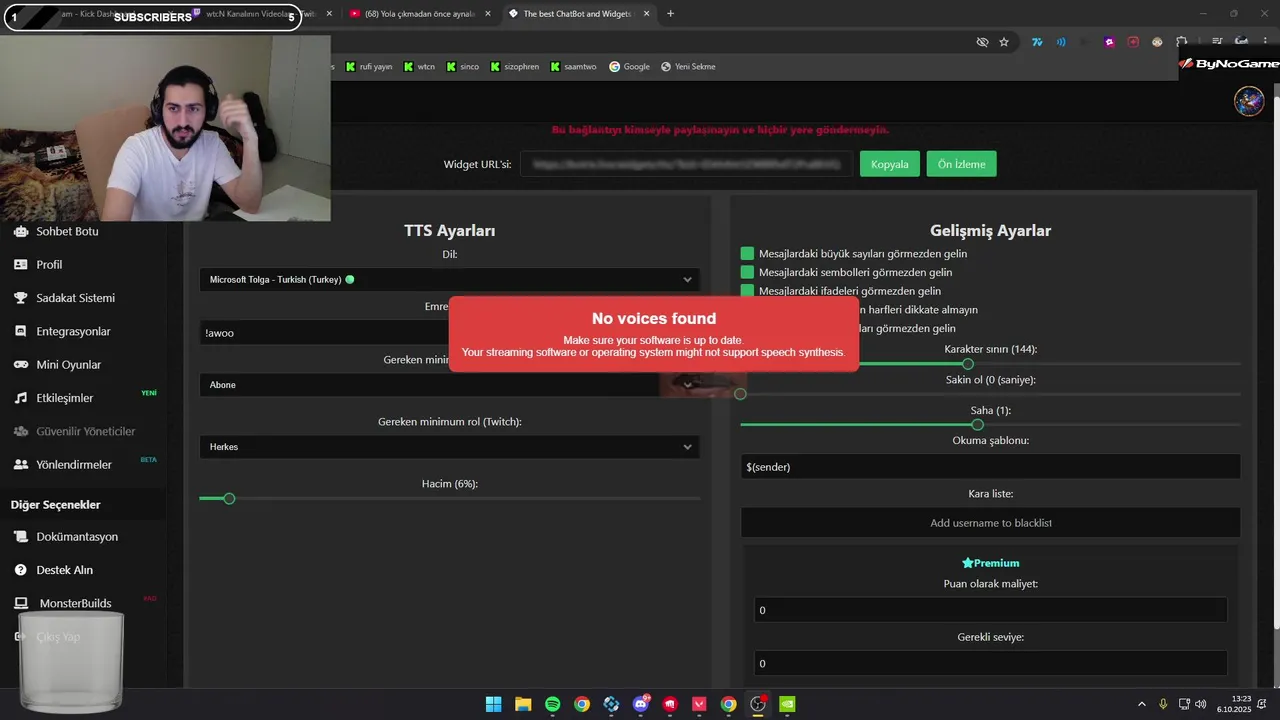
Task: Open MonsterBuilds sidebar link
Action: pyautogui.click(x=63, y=603)
